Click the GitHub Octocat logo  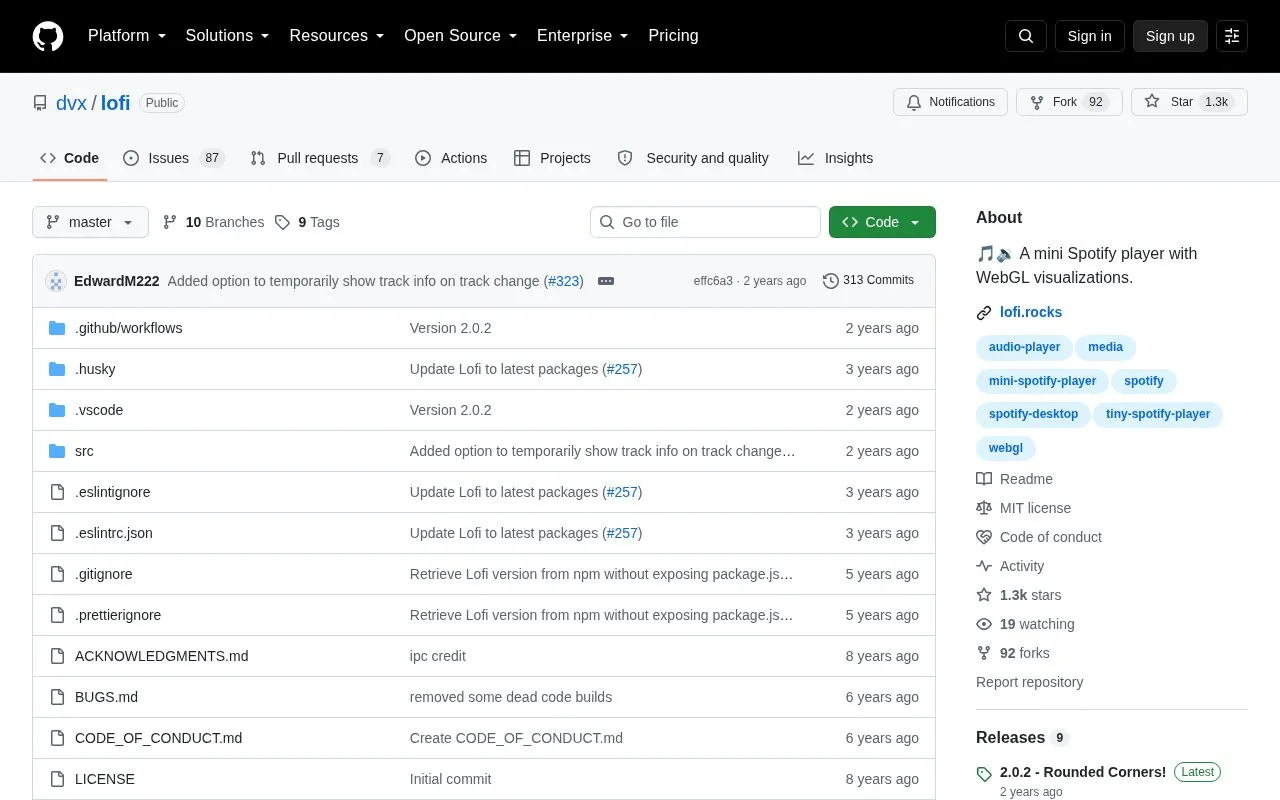coord(48,36)
